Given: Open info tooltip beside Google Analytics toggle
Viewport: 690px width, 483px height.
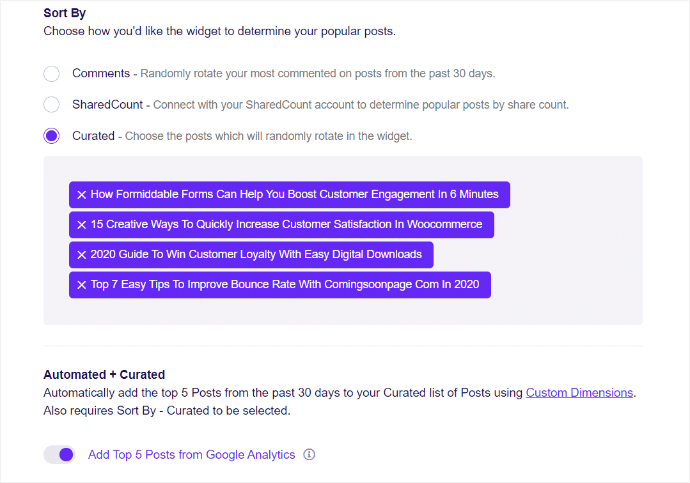Looking at the screenshot, I should 309,454.
